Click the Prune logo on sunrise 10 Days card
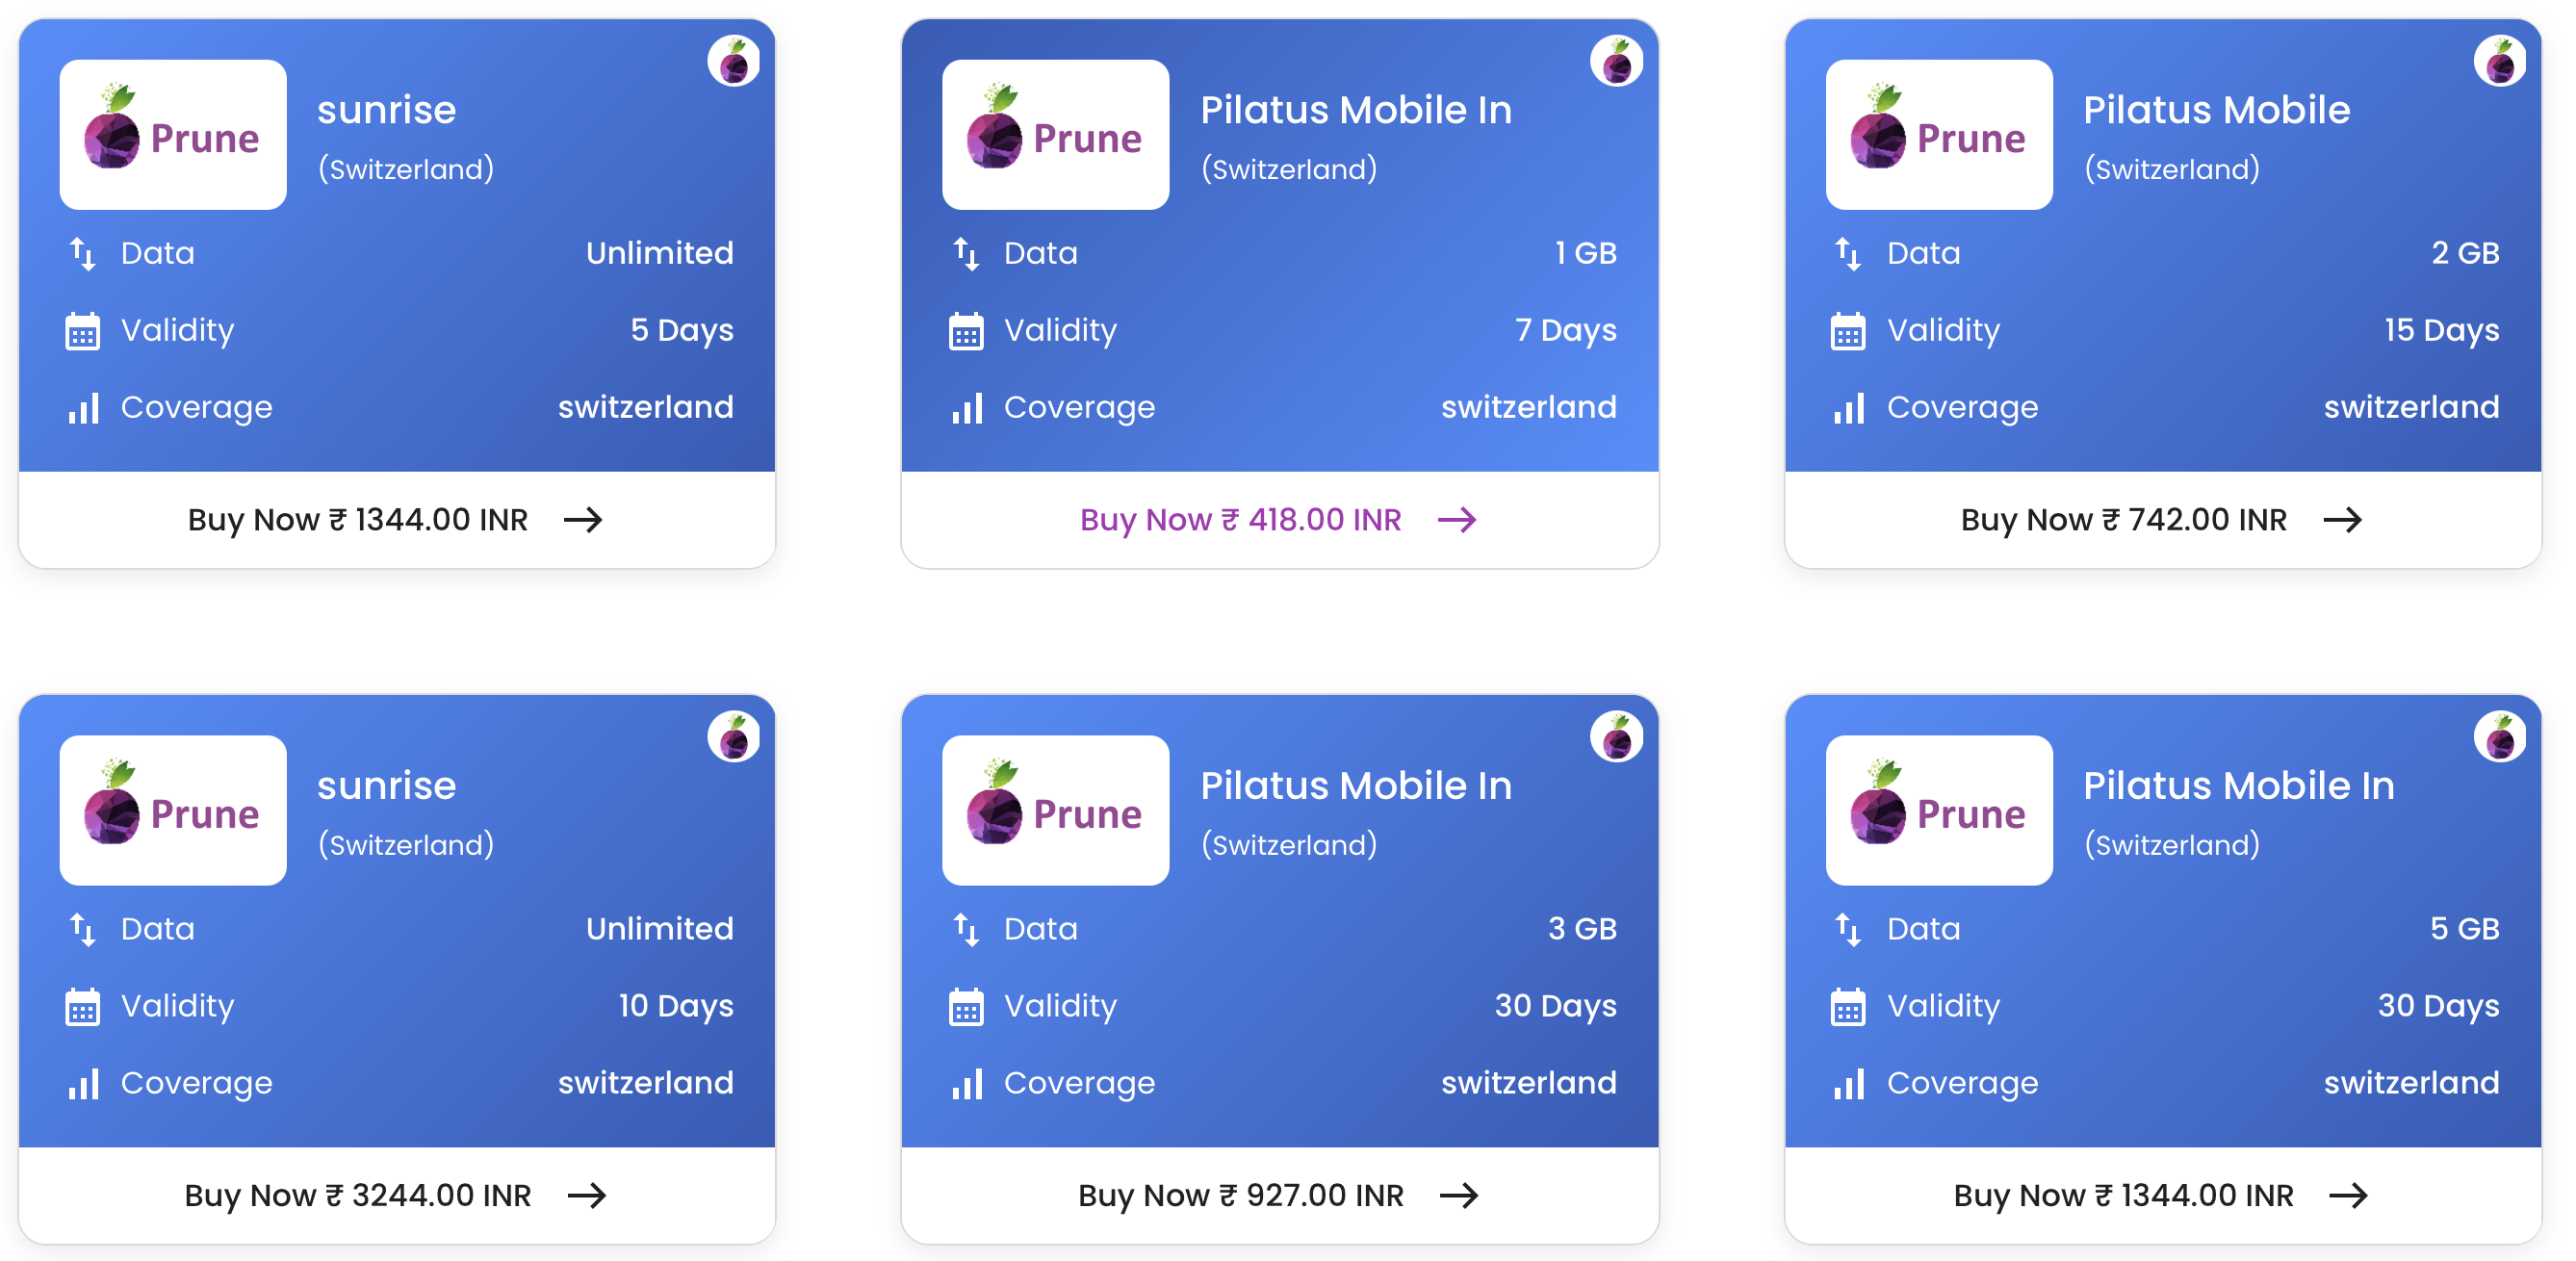 pyautogui.click(x=173, y=810)
